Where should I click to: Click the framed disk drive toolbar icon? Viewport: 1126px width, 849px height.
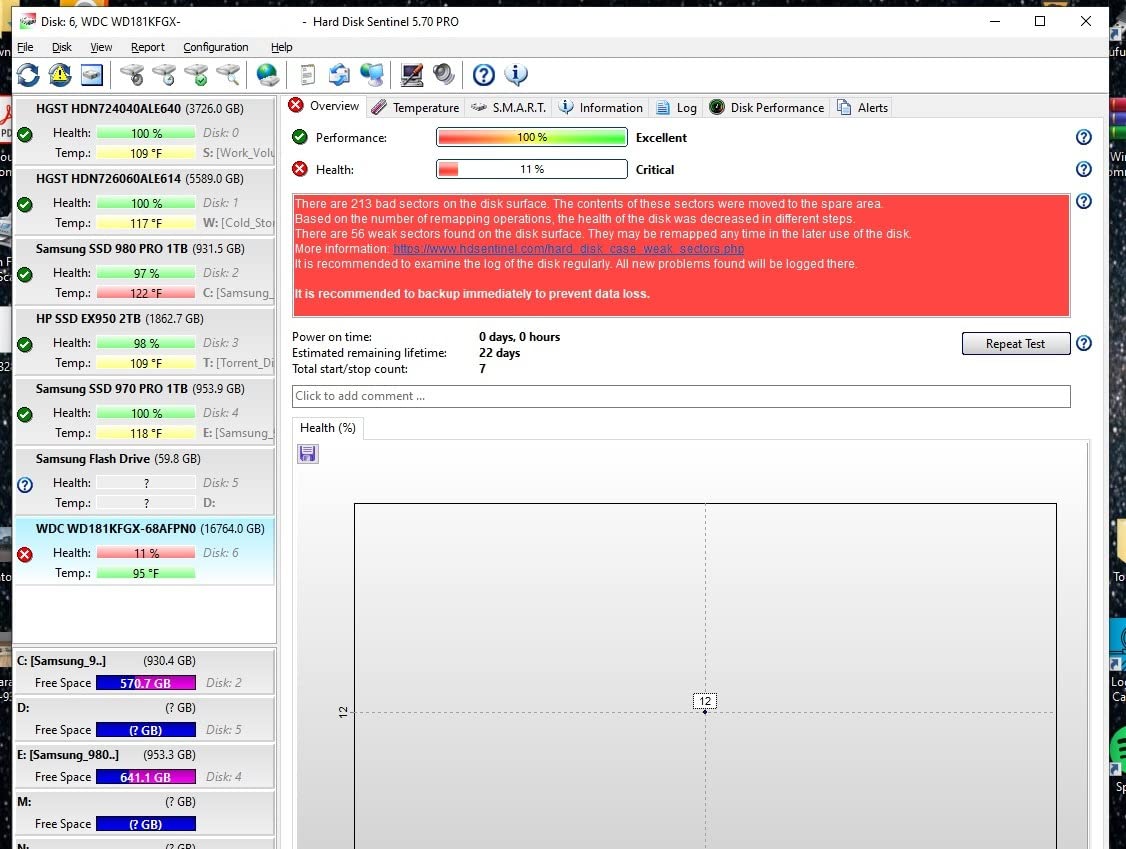pos(92,75)
